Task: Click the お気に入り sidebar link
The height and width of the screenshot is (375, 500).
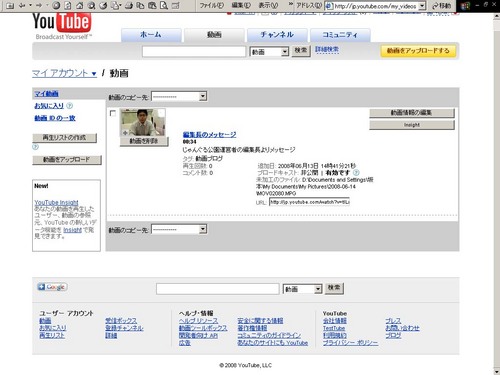Action: point(49,106)
